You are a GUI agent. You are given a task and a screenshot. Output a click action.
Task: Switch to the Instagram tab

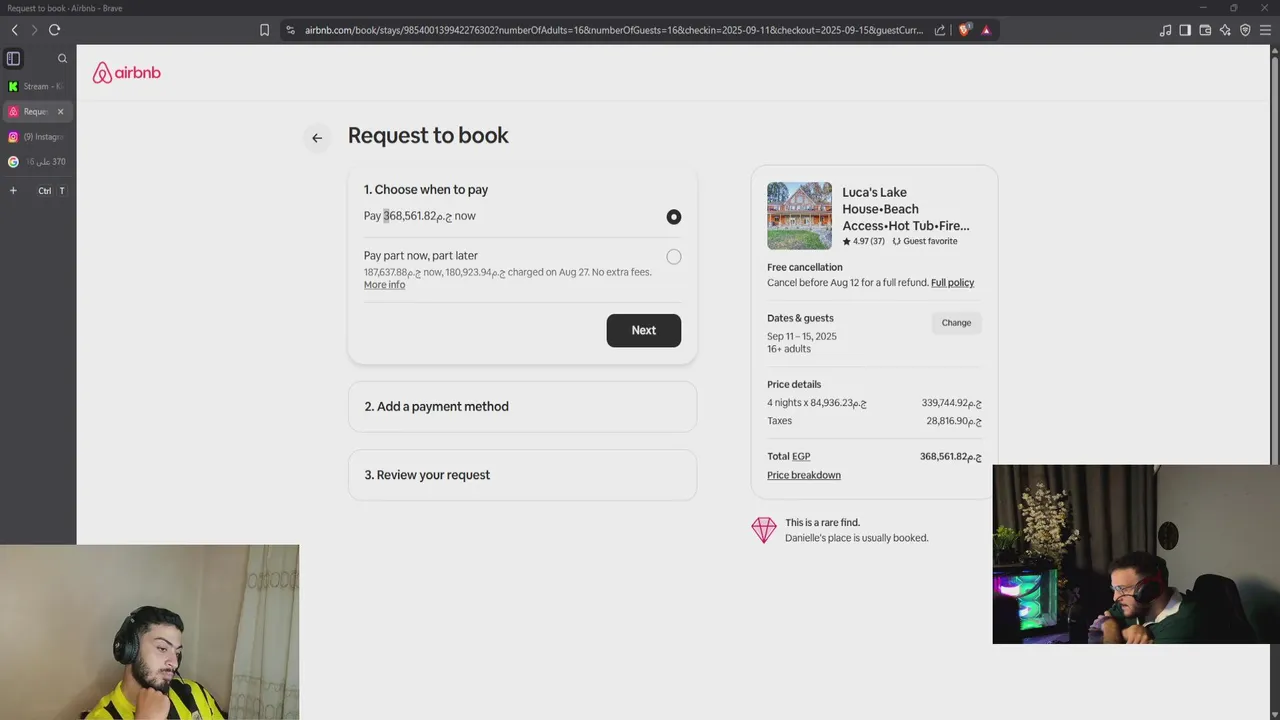click(x=37, y=137)
